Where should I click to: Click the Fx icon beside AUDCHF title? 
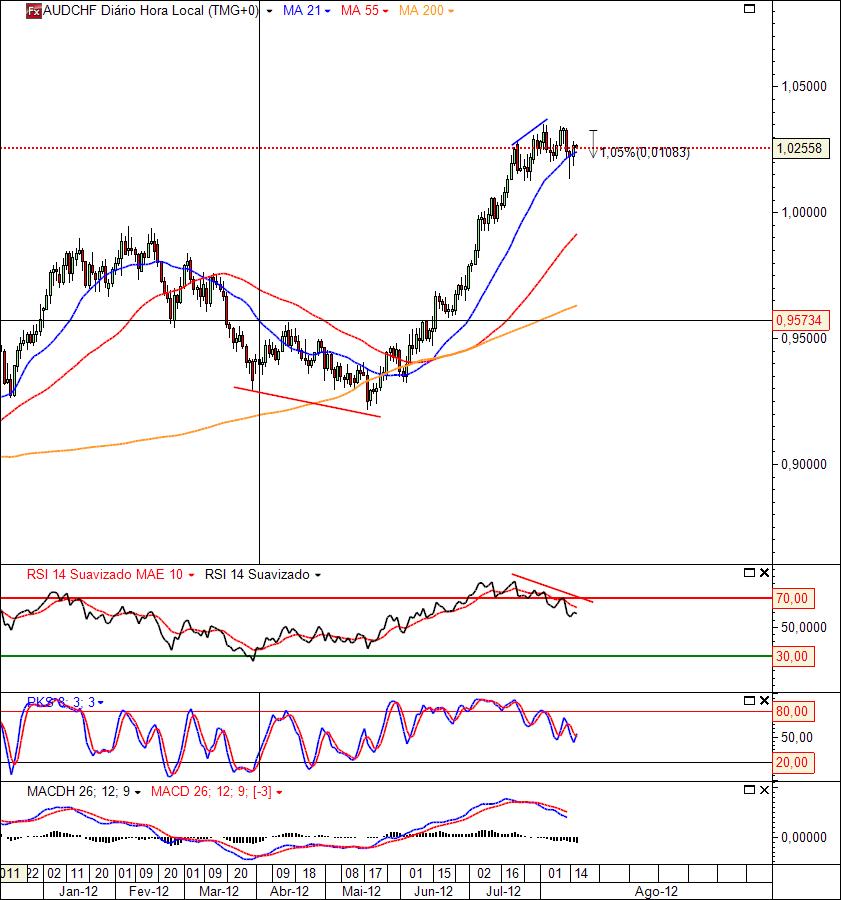click(x=34, y=11)
